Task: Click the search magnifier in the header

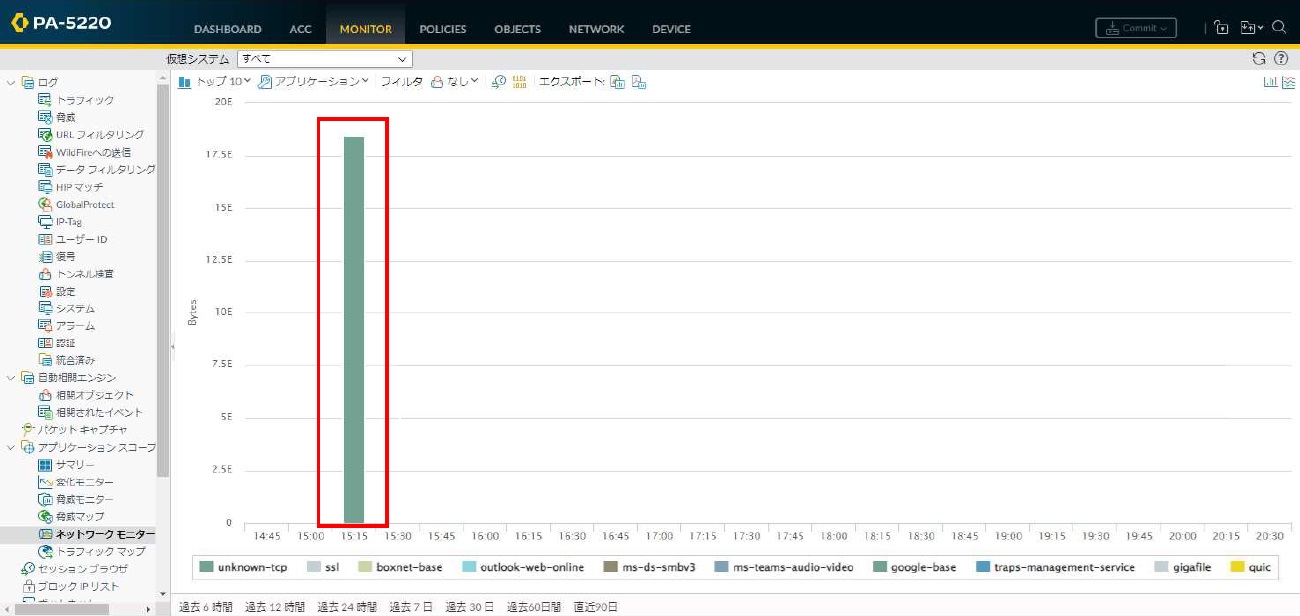Action: tap(1280, 28)
